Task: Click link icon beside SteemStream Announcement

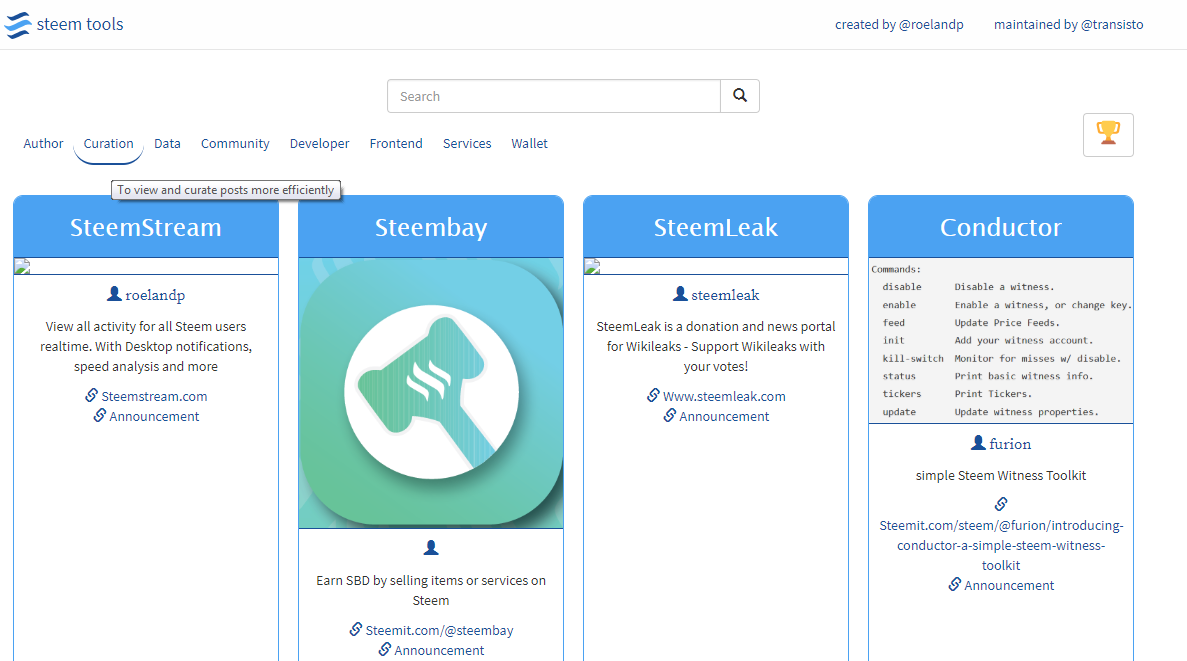Action: 99,415
